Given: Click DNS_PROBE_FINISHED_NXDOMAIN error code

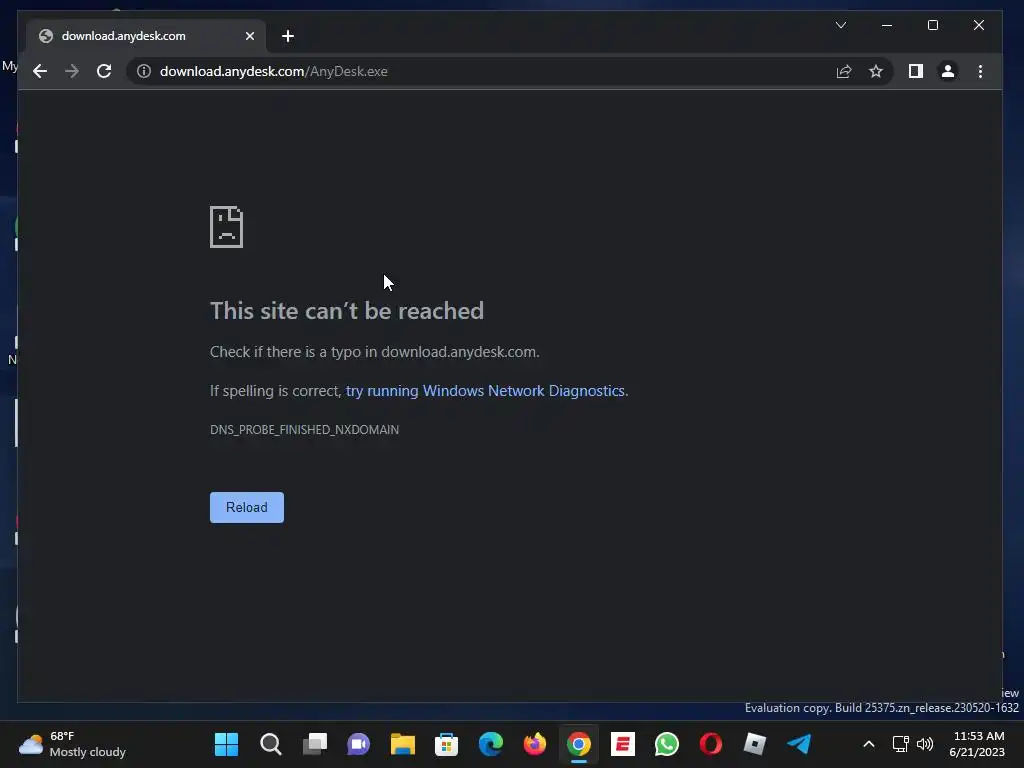Looking at the screenshot, I should 304,430.
